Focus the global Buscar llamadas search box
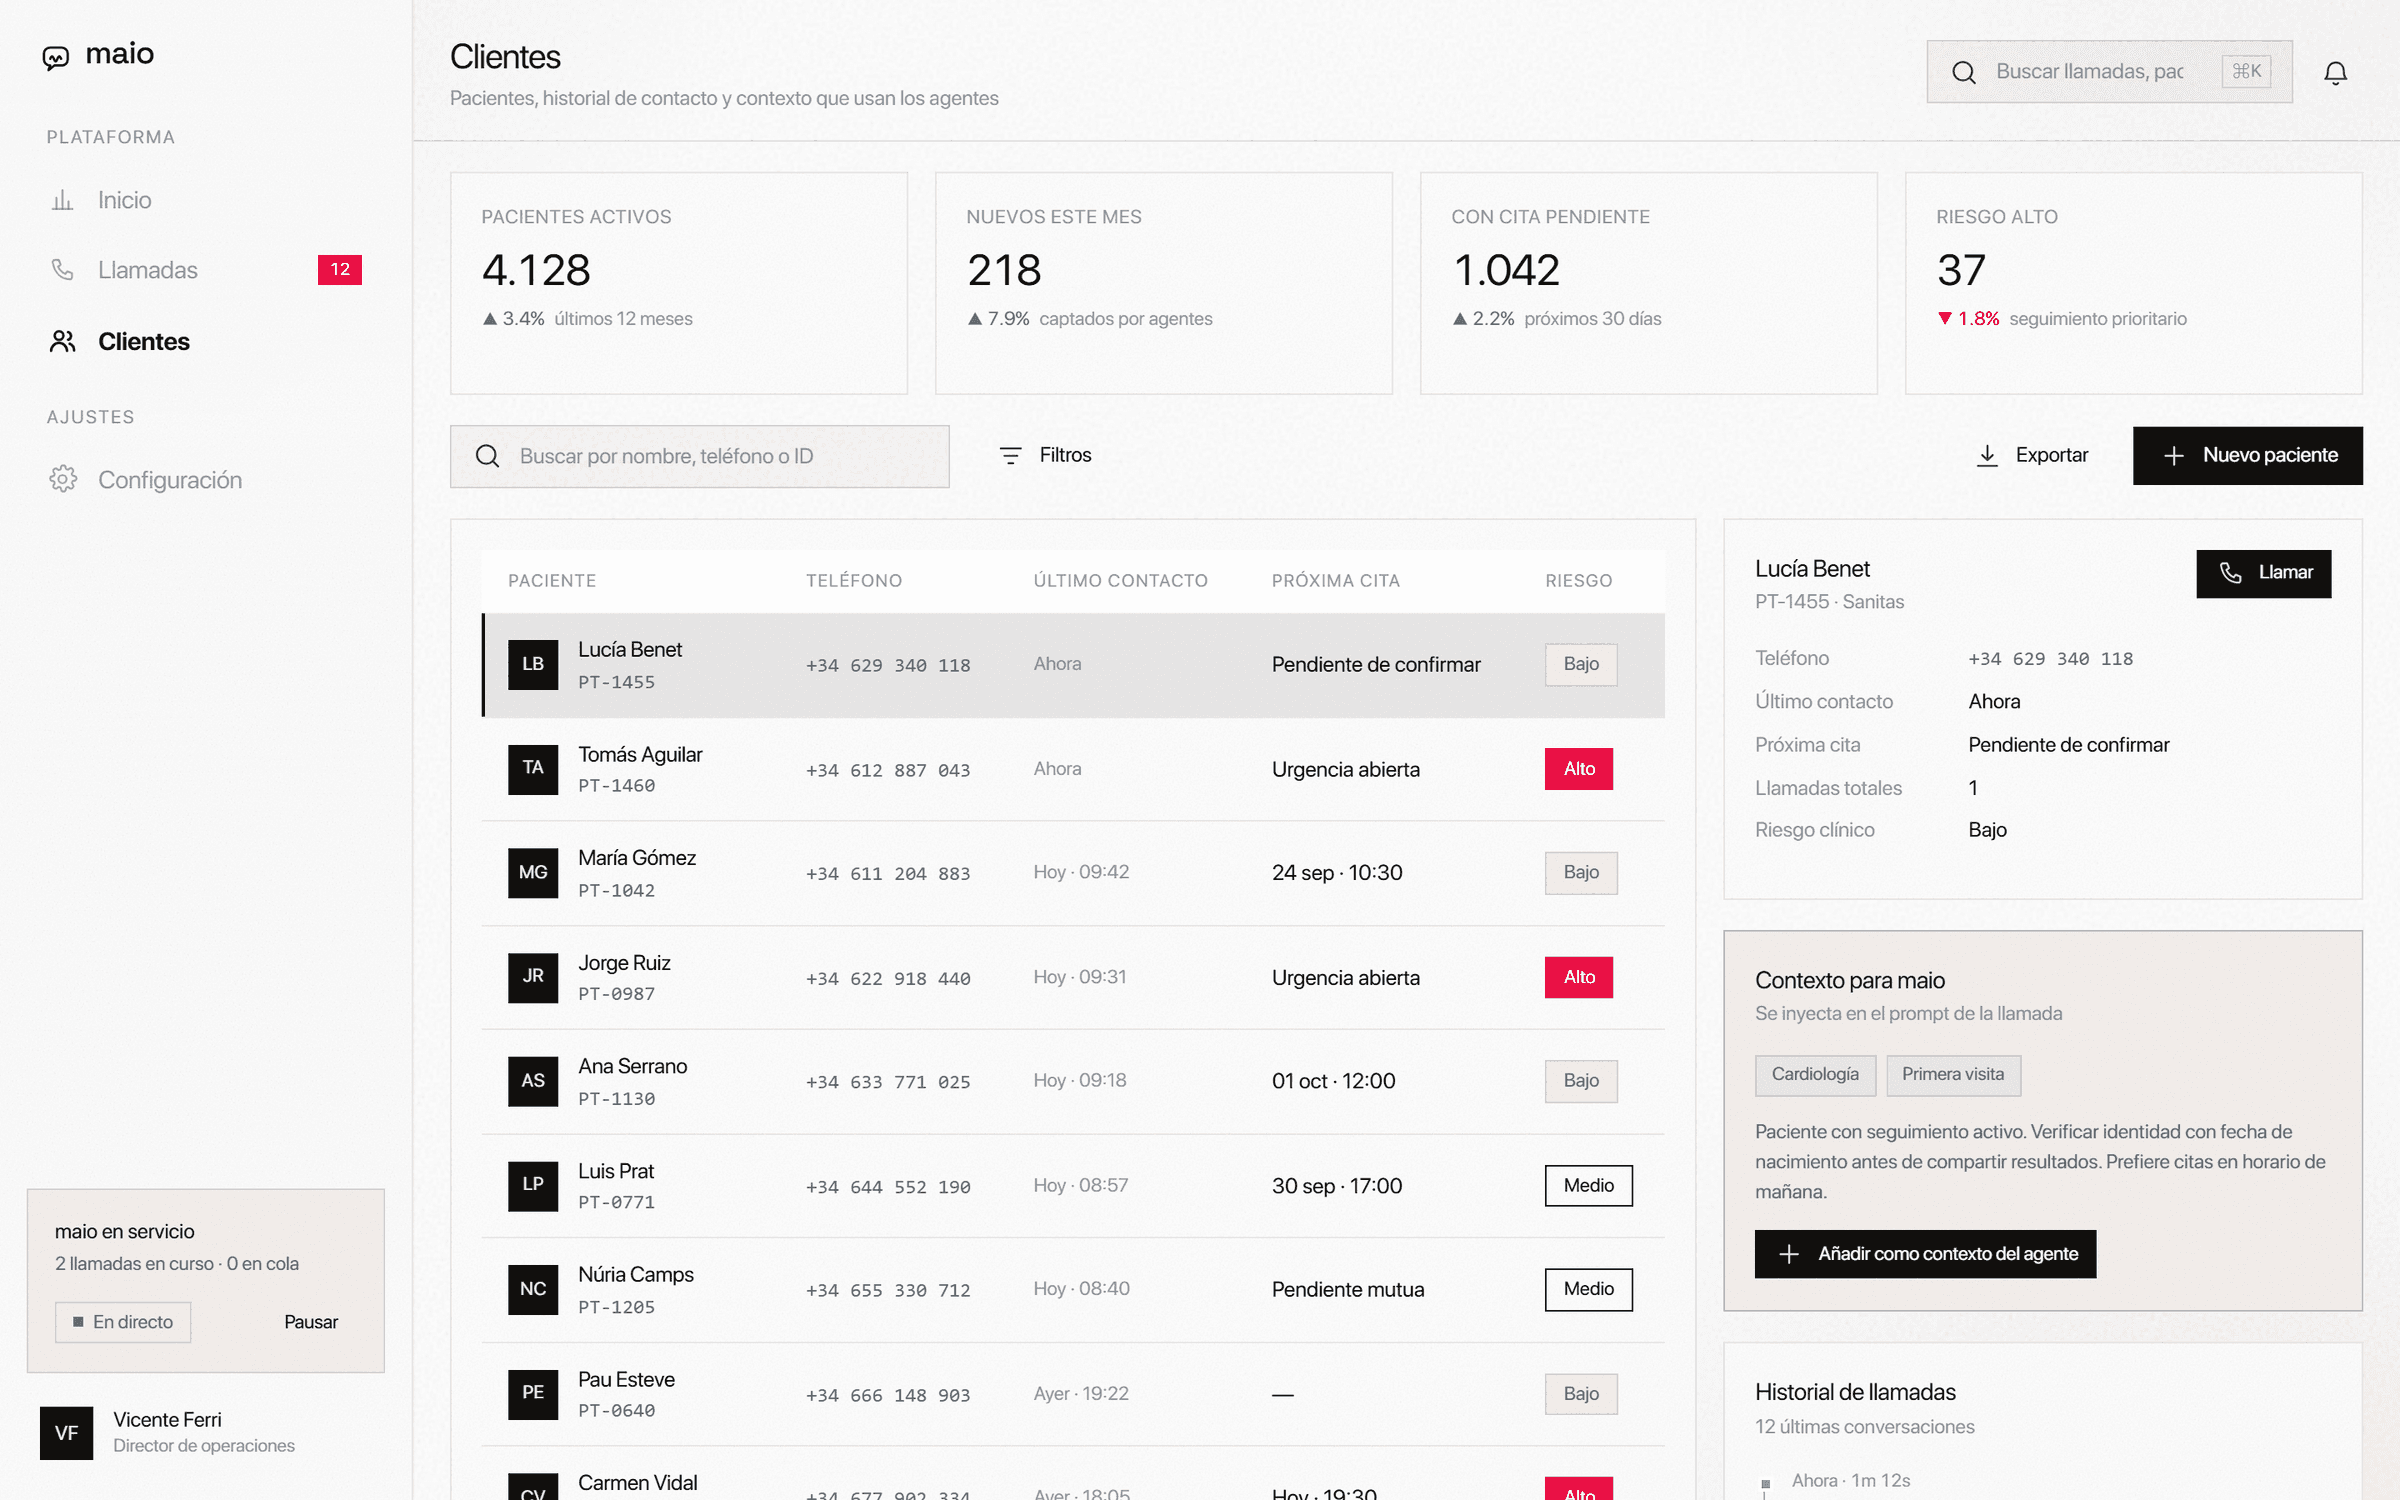 2110,72
